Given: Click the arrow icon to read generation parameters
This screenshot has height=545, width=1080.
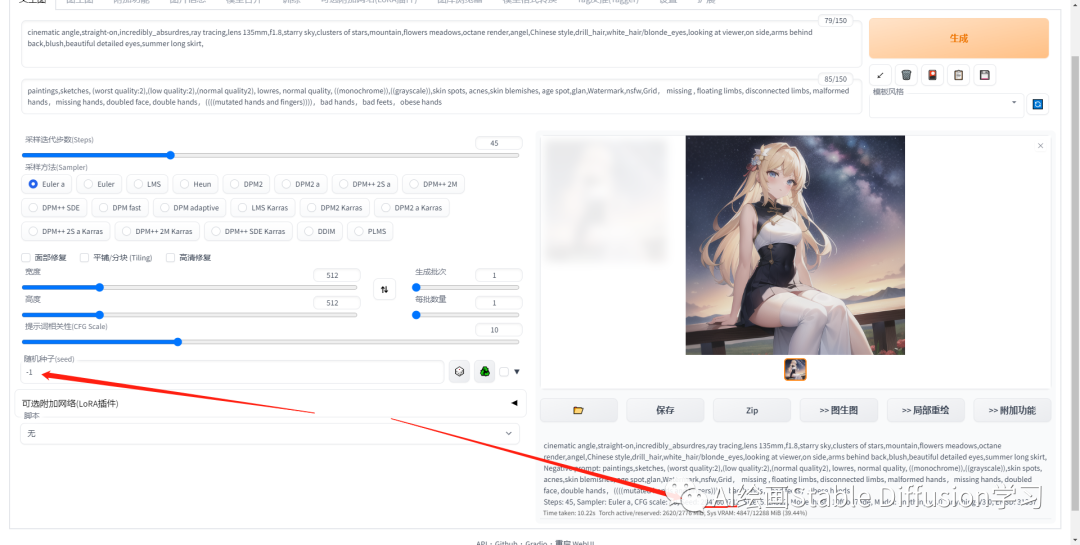Looking at the screenshot, I should (x=880, y=74).
